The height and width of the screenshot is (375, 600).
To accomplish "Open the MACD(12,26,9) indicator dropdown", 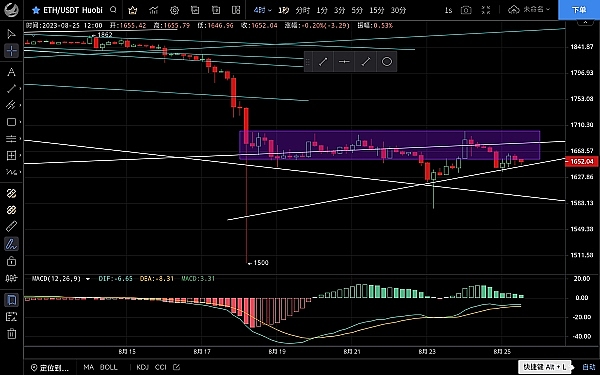I will [88, 279].
